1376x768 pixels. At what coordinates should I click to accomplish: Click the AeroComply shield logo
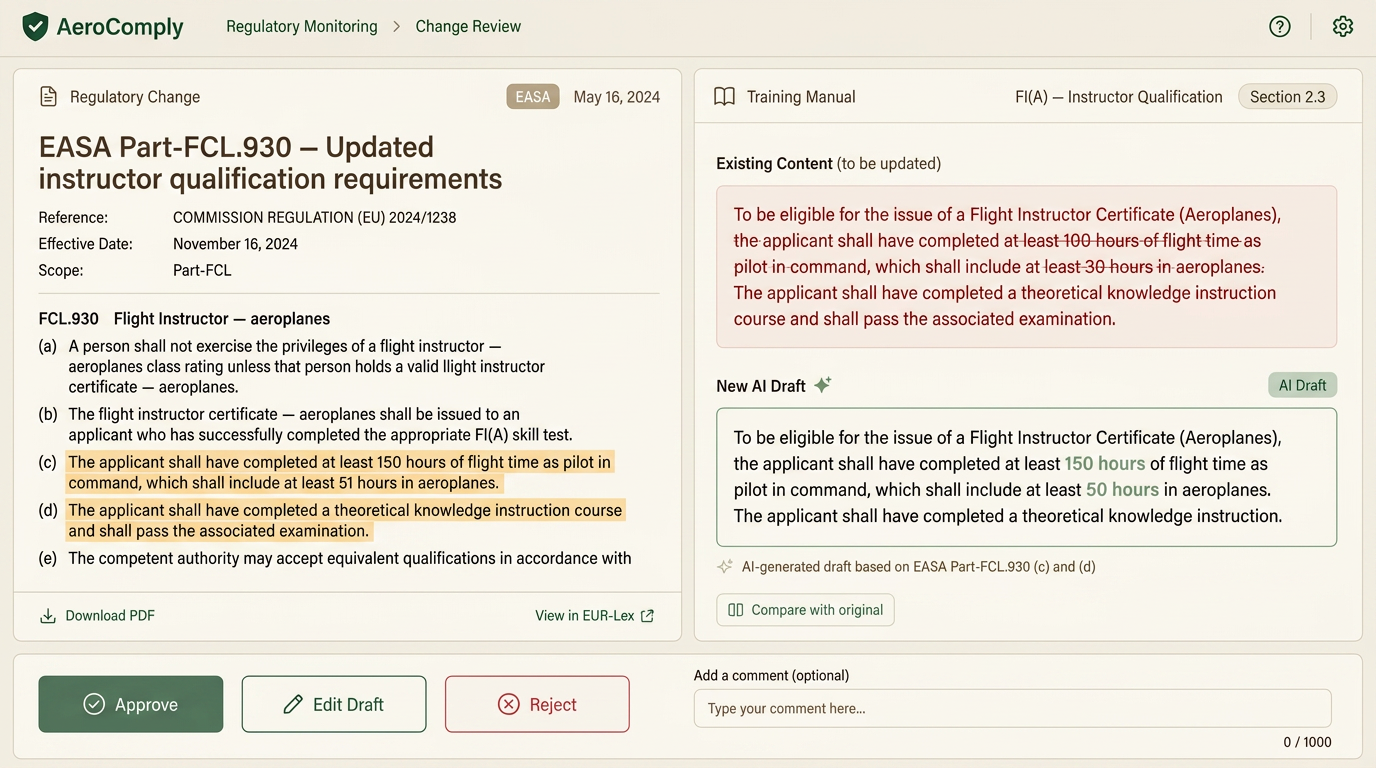[36, 27]
